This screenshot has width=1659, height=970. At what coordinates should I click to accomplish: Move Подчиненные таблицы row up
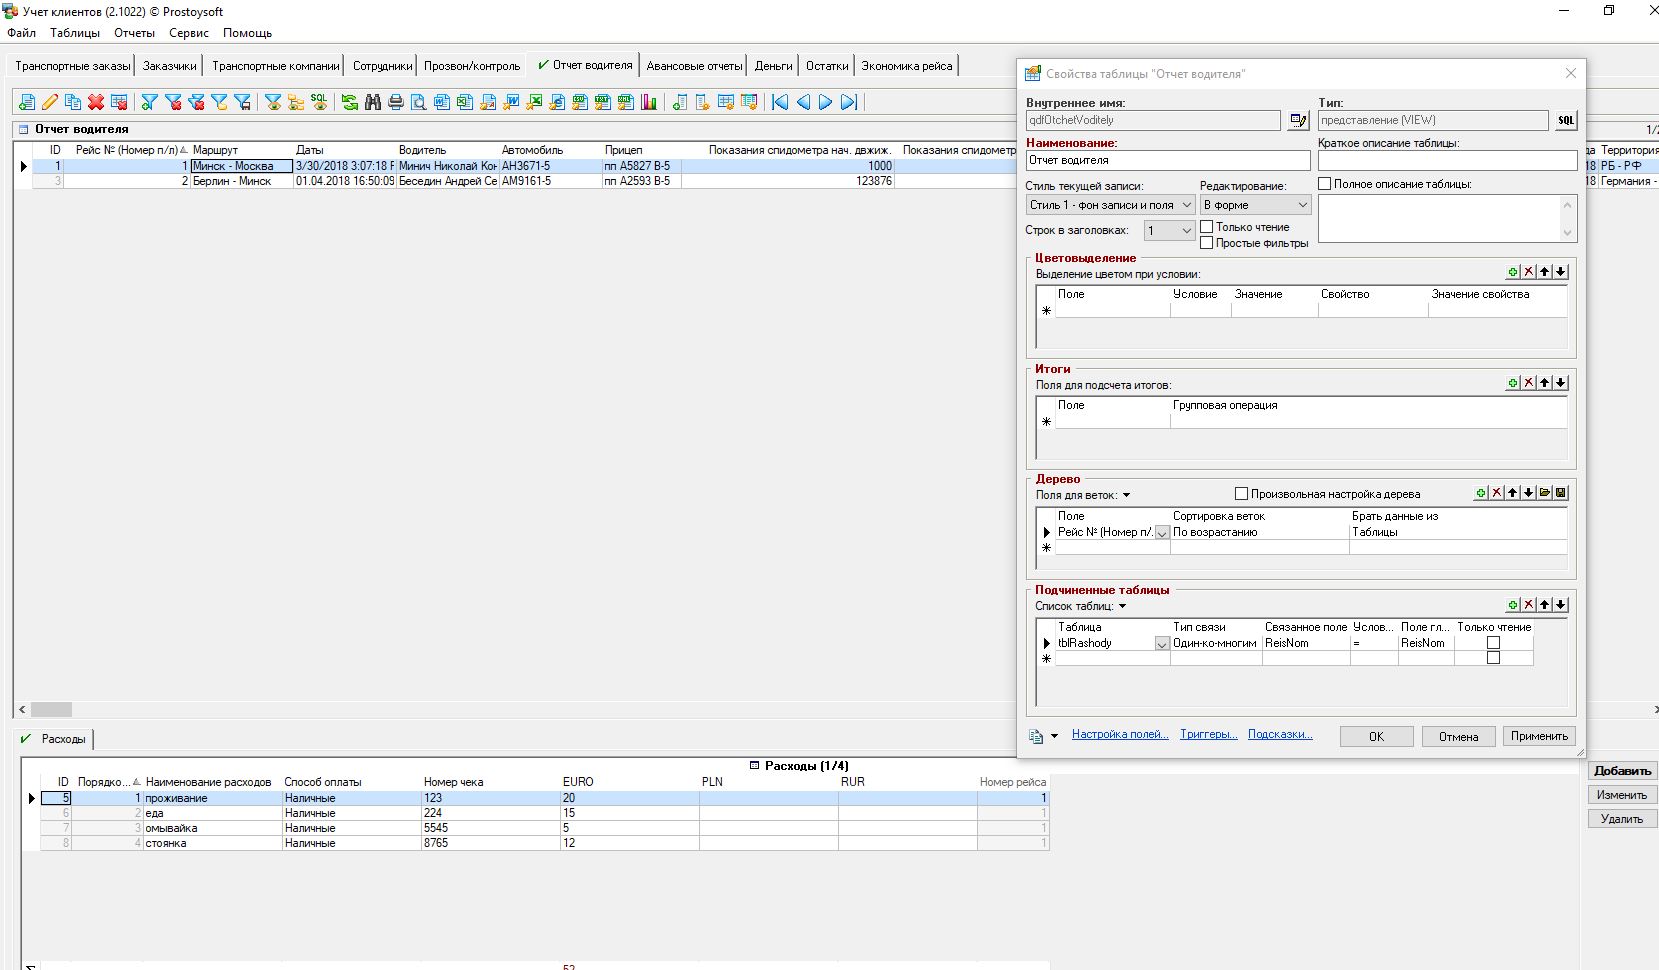click(x=1545, y=605)
